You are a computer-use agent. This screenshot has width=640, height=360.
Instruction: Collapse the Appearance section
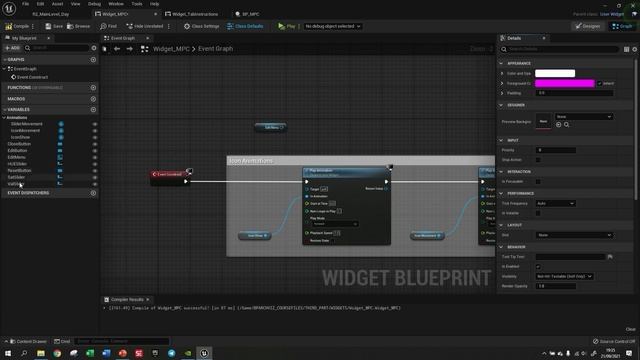click(x=501, y=64)
